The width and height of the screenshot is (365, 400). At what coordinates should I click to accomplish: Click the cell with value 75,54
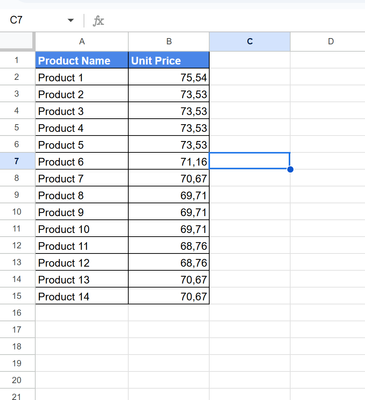(x=169, y=77)
